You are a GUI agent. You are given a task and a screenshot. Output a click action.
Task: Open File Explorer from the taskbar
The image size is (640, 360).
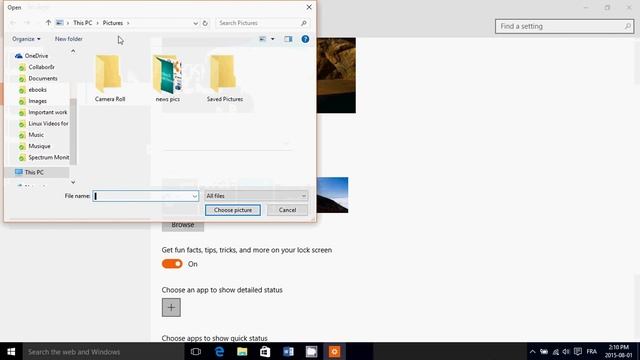(242, 351)
